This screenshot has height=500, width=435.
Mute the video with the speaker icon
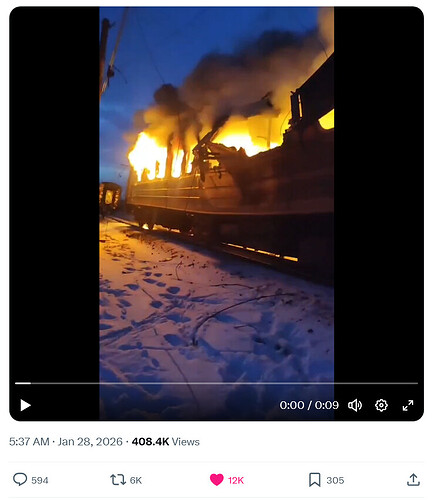pyautogui.click(x=355, y=405)
